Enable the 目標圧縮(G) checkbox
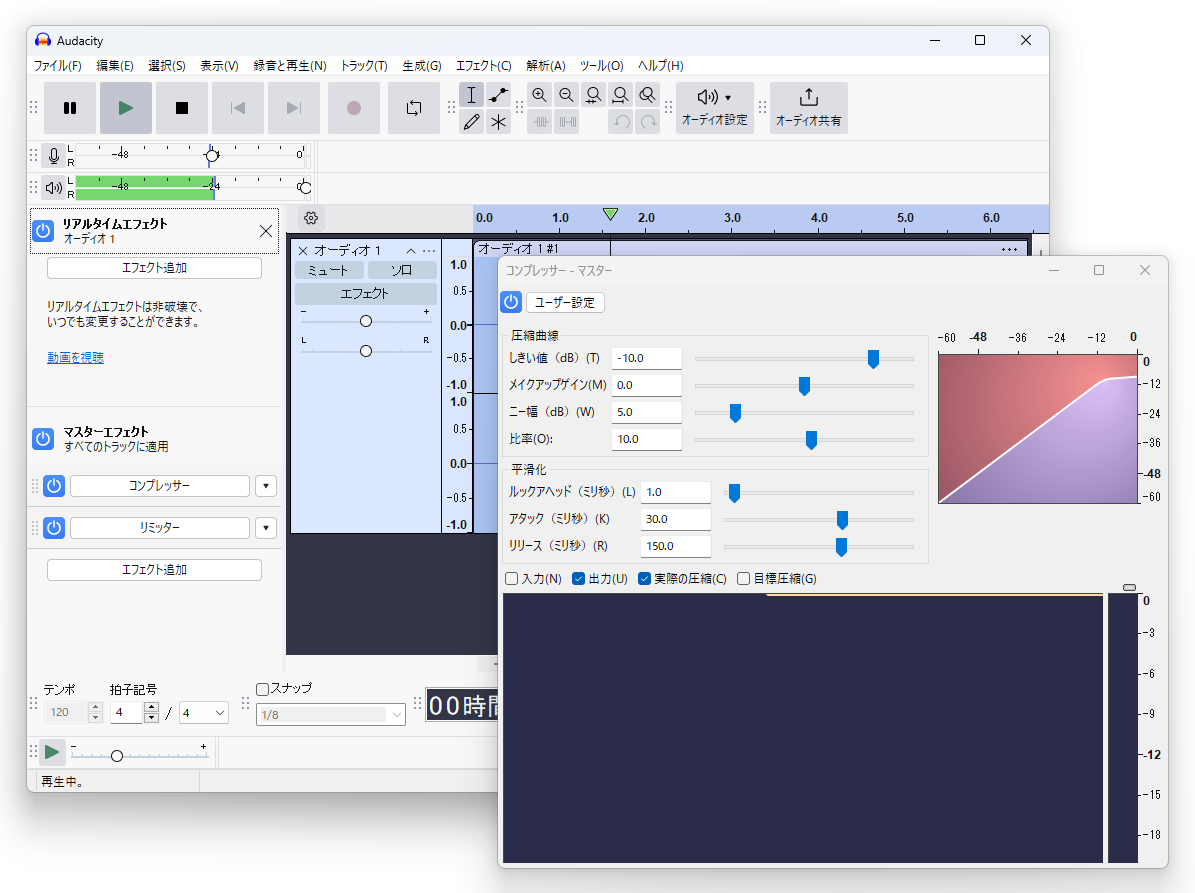 [744, 579]
